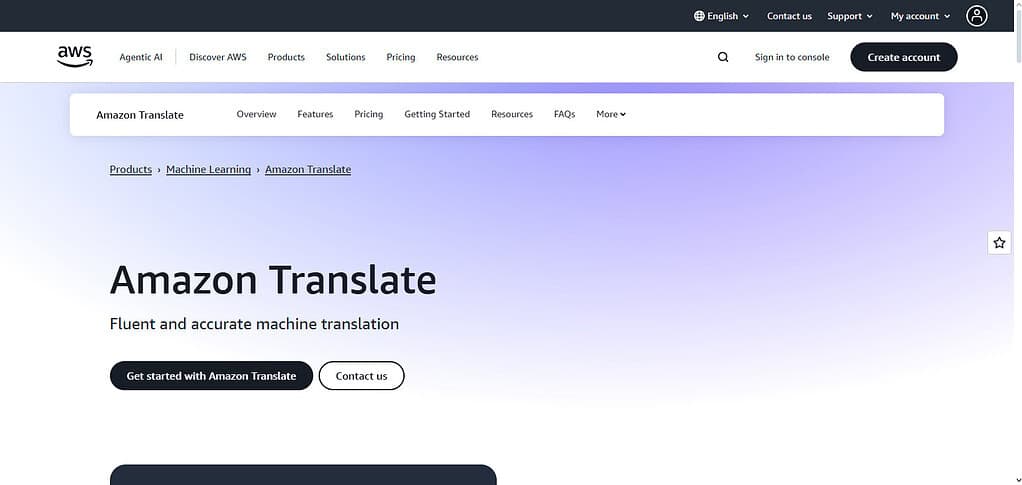Click the star bookmark icon
The height and width of the screenshot is (485, 1022).
(x=999, y=242)
